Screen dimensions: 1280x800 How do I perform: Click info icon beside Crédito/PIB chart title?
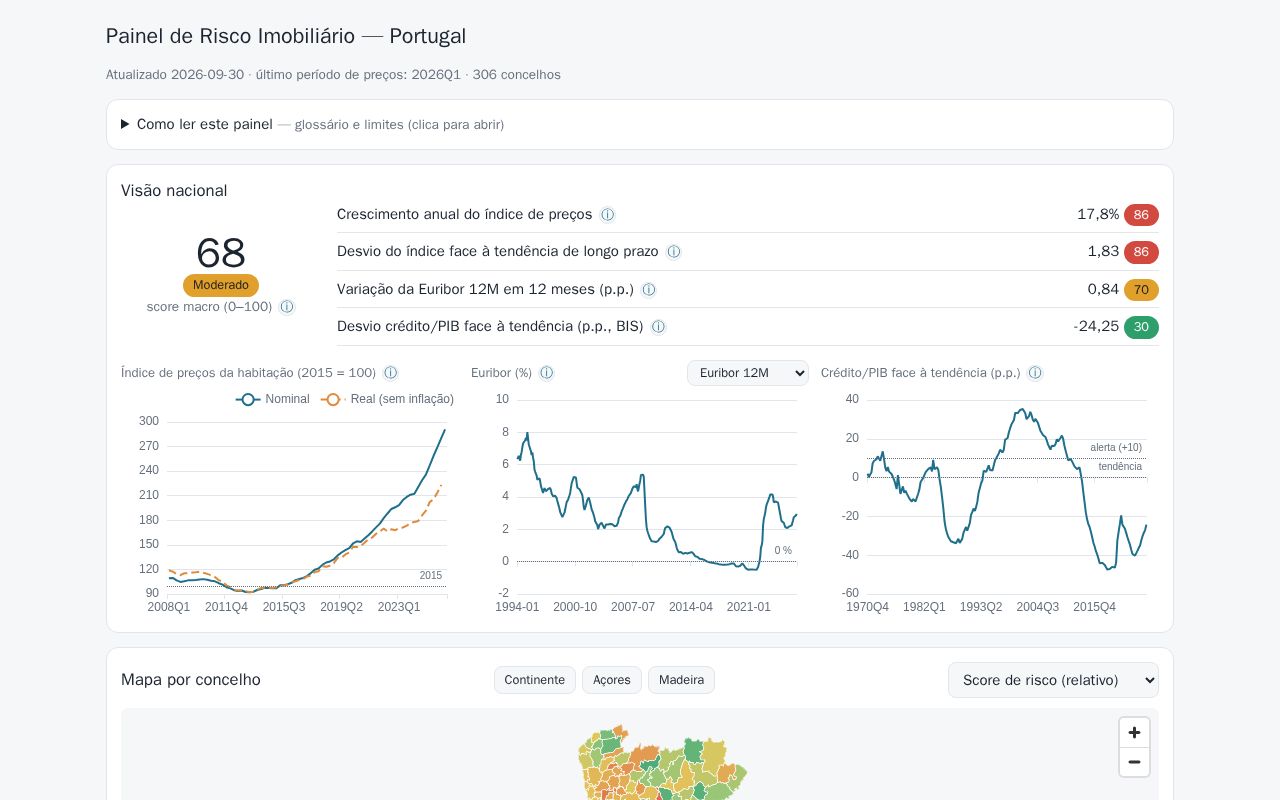pyautogui.click(x=1035, y=373)
